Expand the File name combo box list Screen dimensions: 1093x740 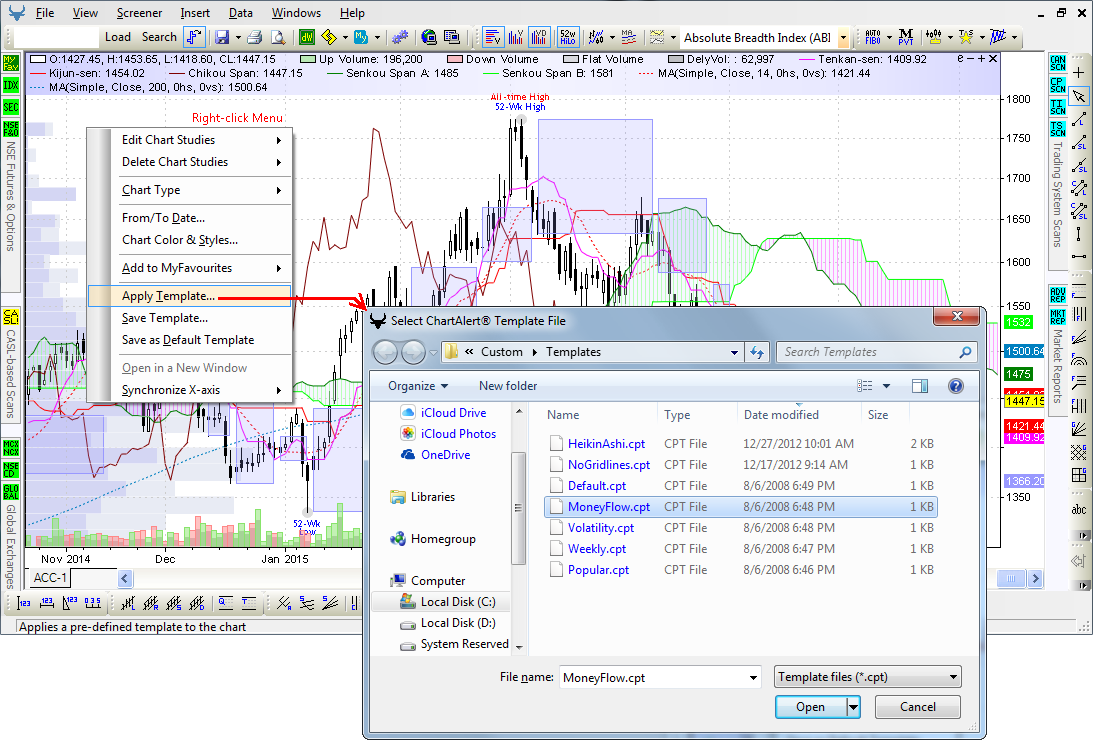753,677
